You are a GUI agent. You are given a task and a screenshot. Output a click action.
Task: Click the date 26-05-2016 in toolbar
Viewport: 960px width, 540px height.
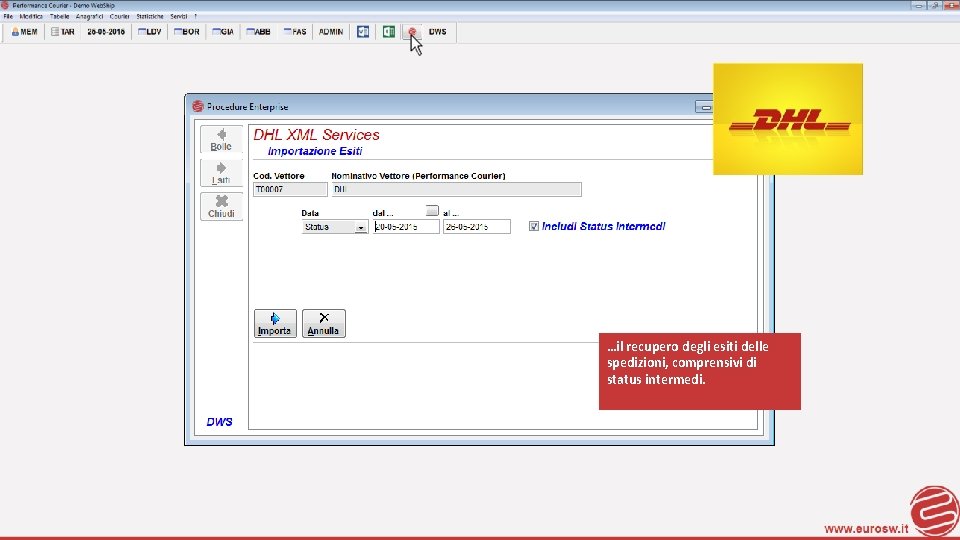click(x=106, y=32)
